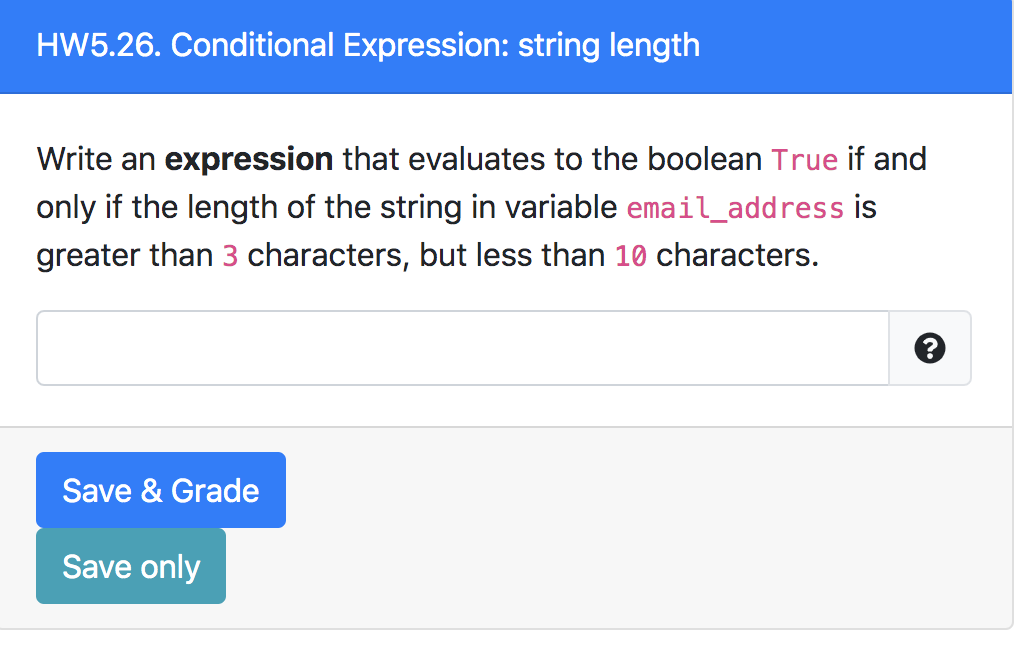The height and width of the screenshot is (664, 1034).
Task: Open input format help beside the text box
Action: [930, 348]
